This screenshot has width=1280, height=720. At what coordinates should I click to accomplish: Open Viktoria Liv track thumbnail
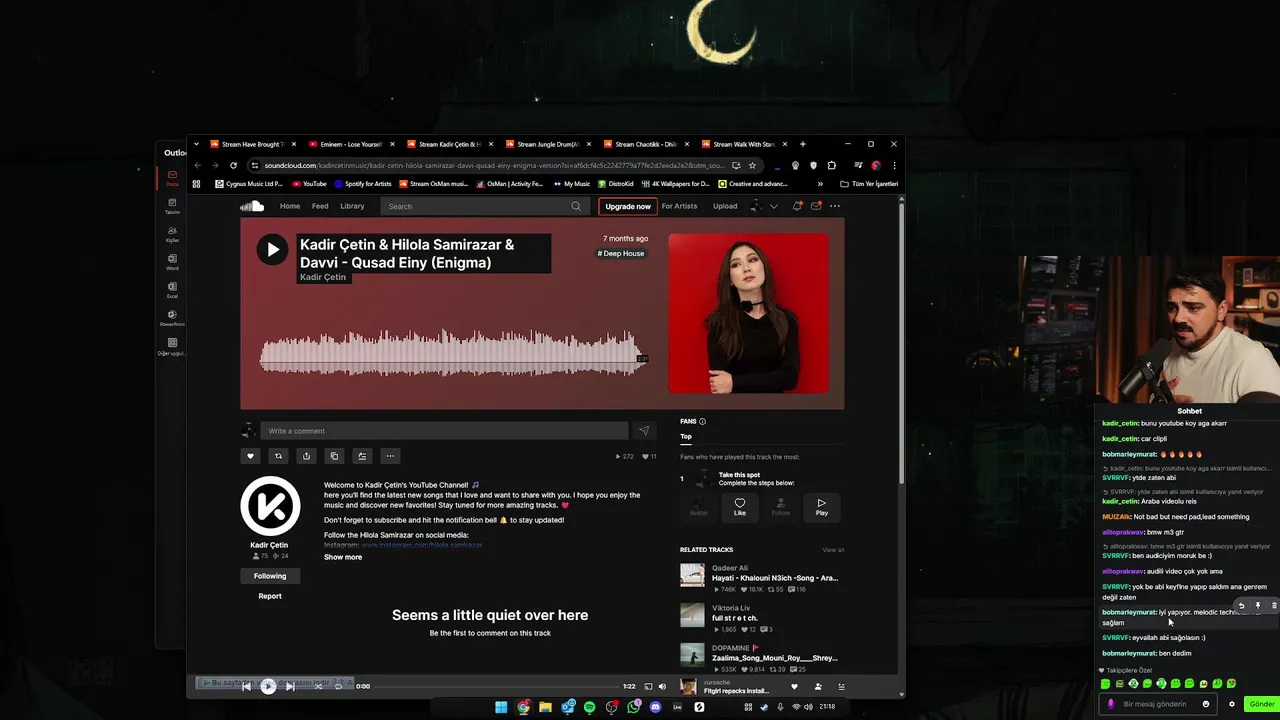(692, 614)
